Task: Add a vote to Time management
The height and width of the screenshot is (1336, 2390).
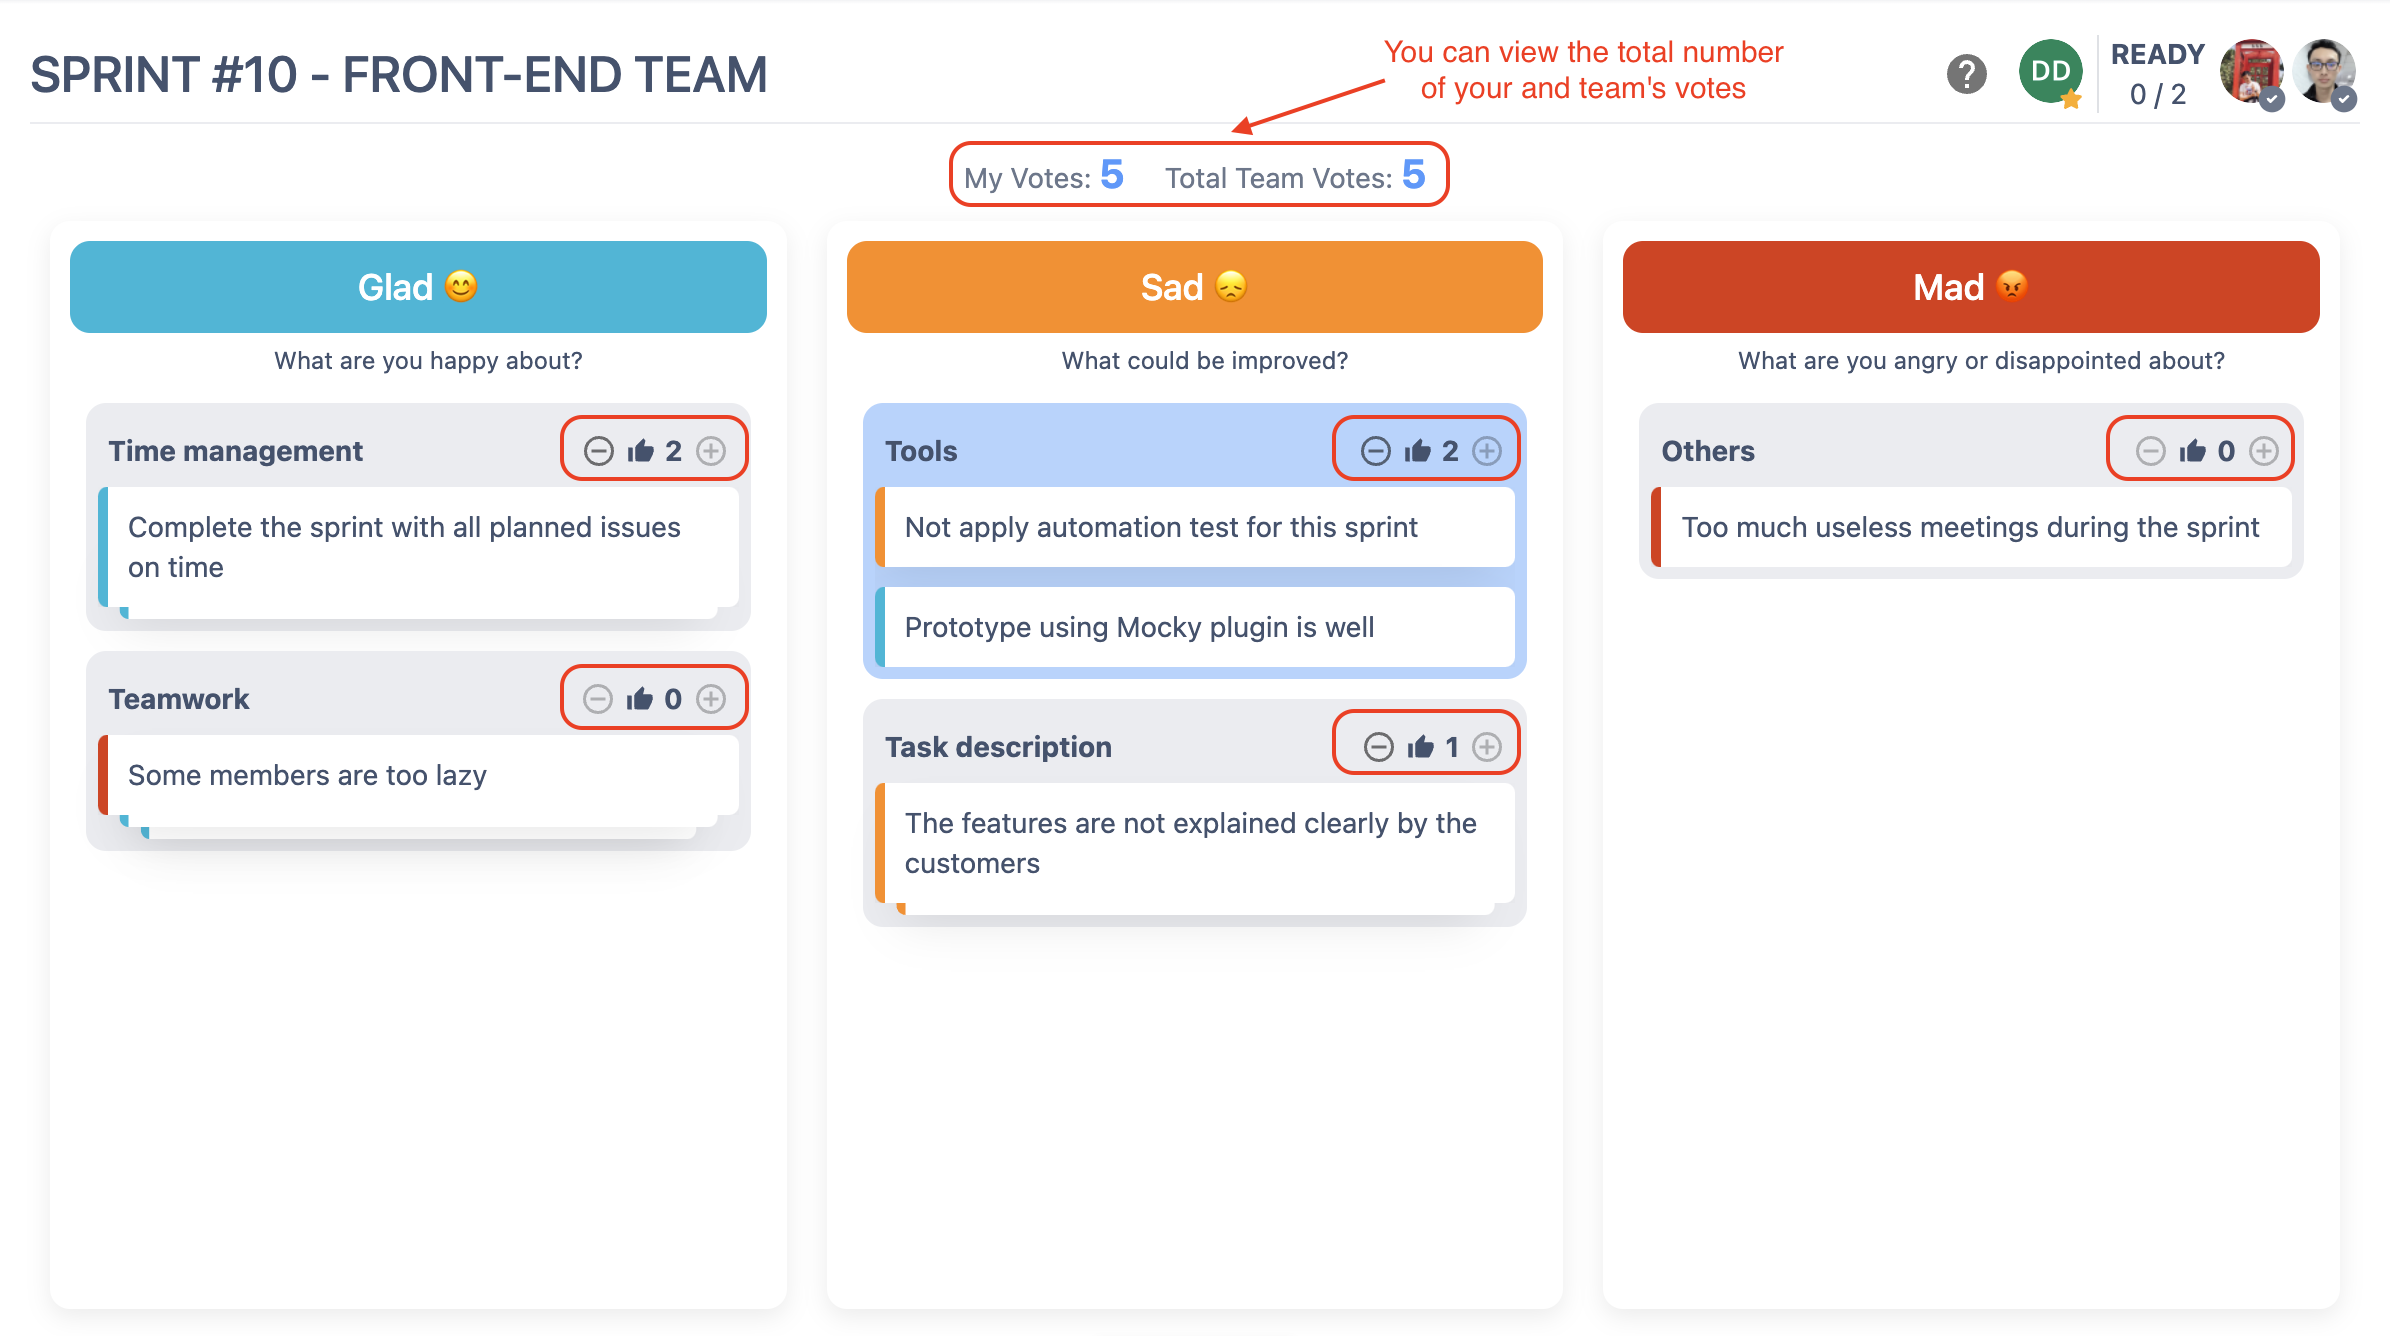Action: [711, 451]
